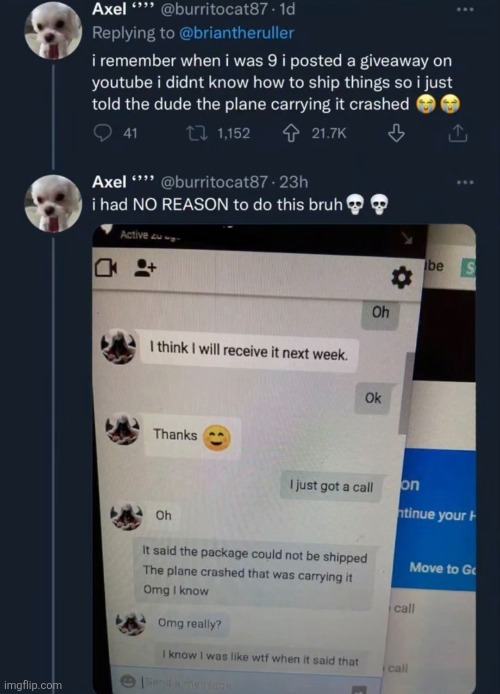
Task: Click the downvote arrow on first tweet
Action: (x=396, y=133)
